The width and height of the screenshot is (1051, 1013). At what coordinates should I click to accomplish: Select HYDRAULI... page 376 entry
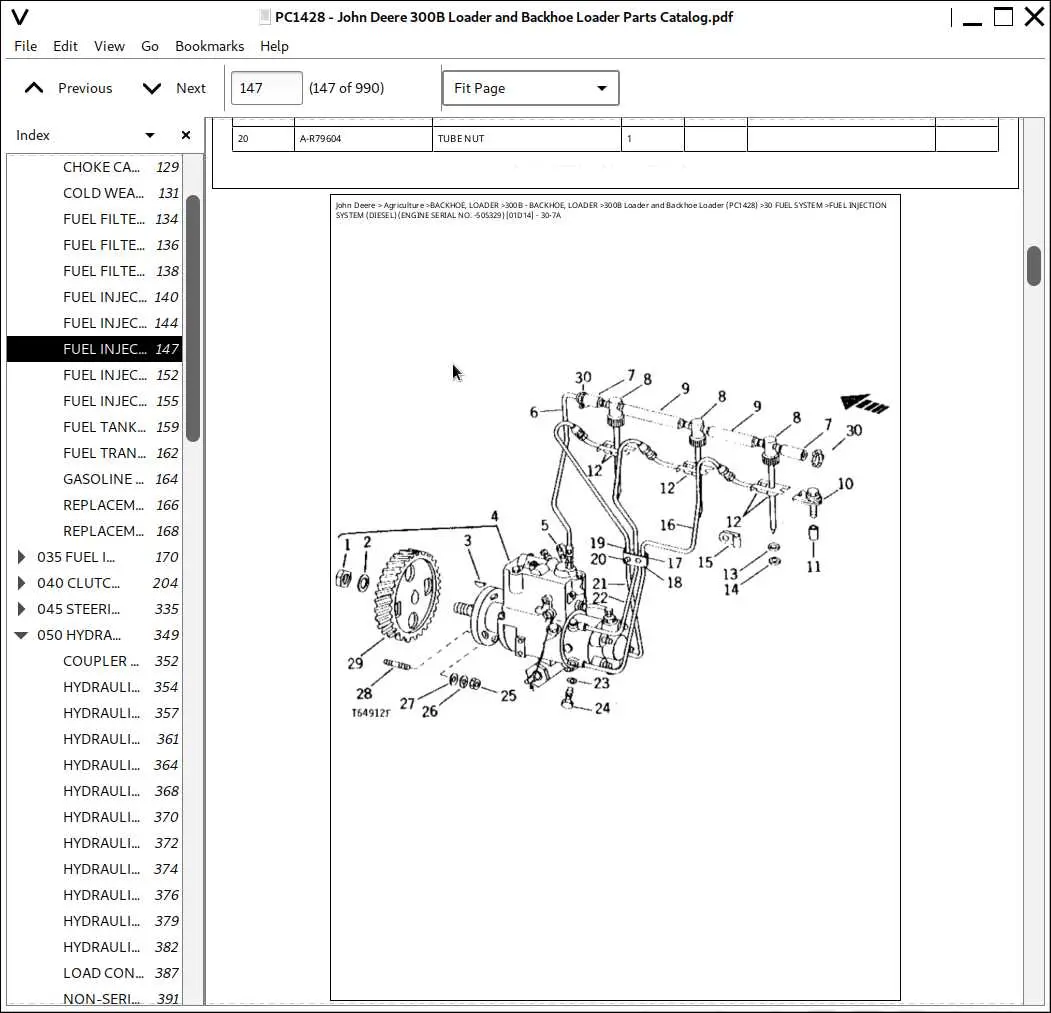[x=95, y=895]
